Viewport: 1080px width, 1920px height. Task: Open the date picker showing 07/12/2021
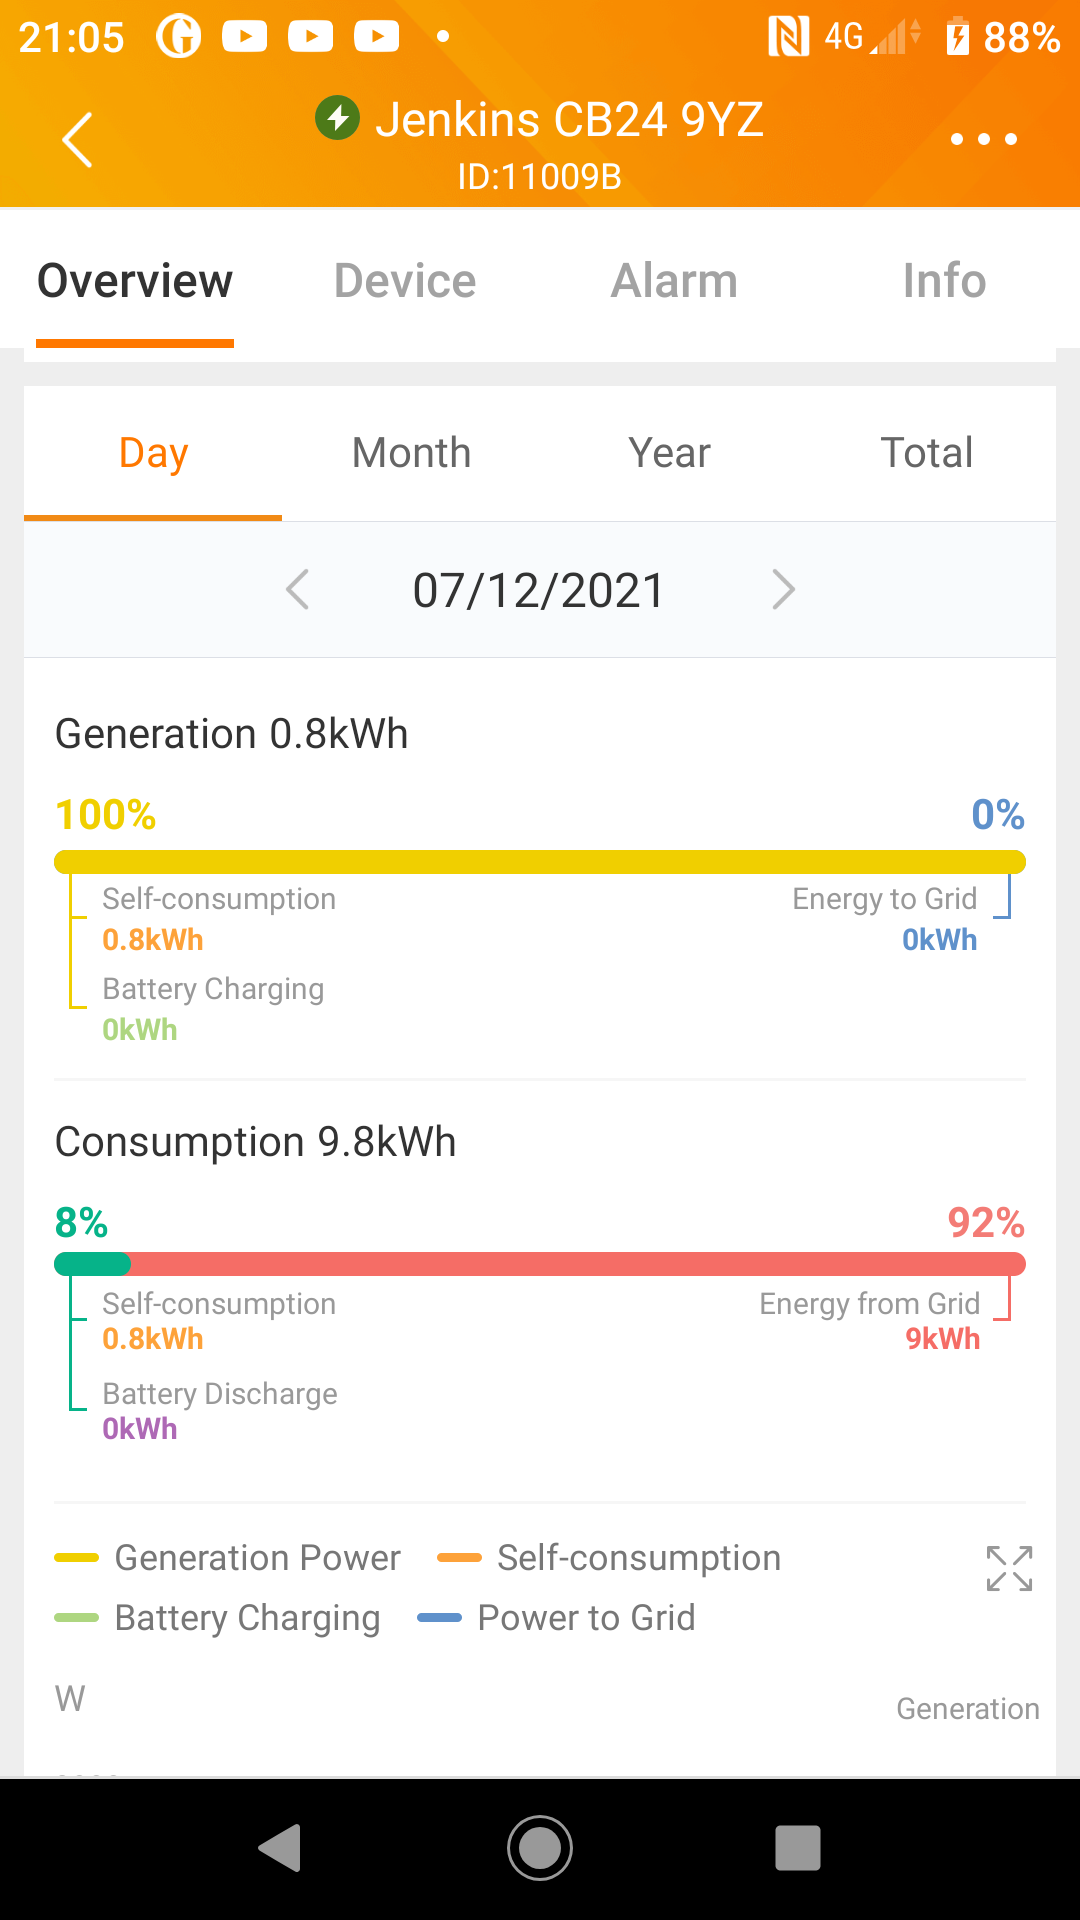(x=539, y=590)
